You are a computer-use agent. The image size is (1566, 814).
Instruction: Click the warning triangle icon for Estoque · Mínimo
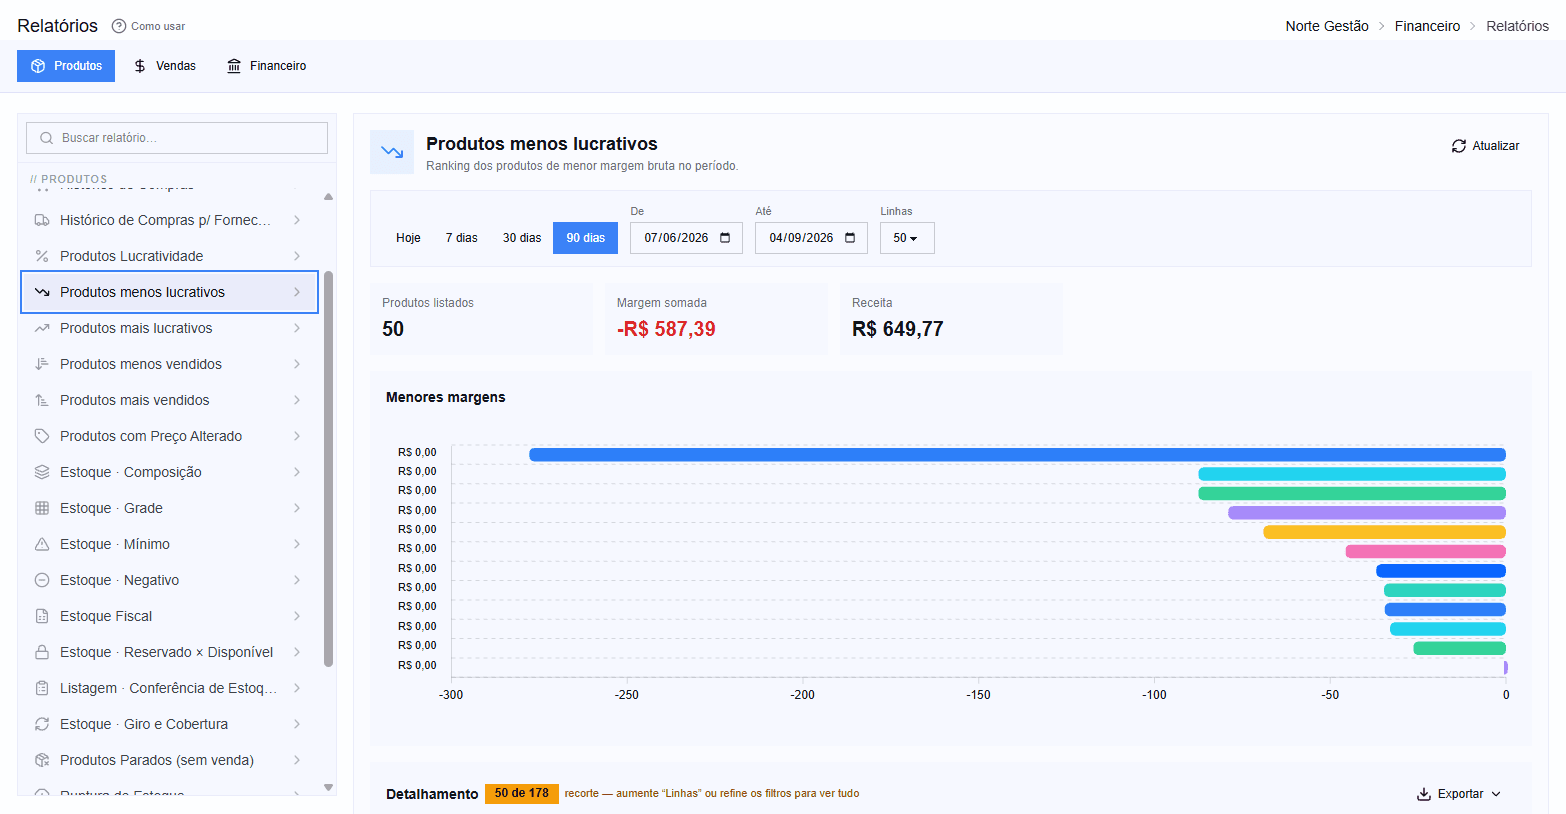pyautogui.click(x=42, y=544)
